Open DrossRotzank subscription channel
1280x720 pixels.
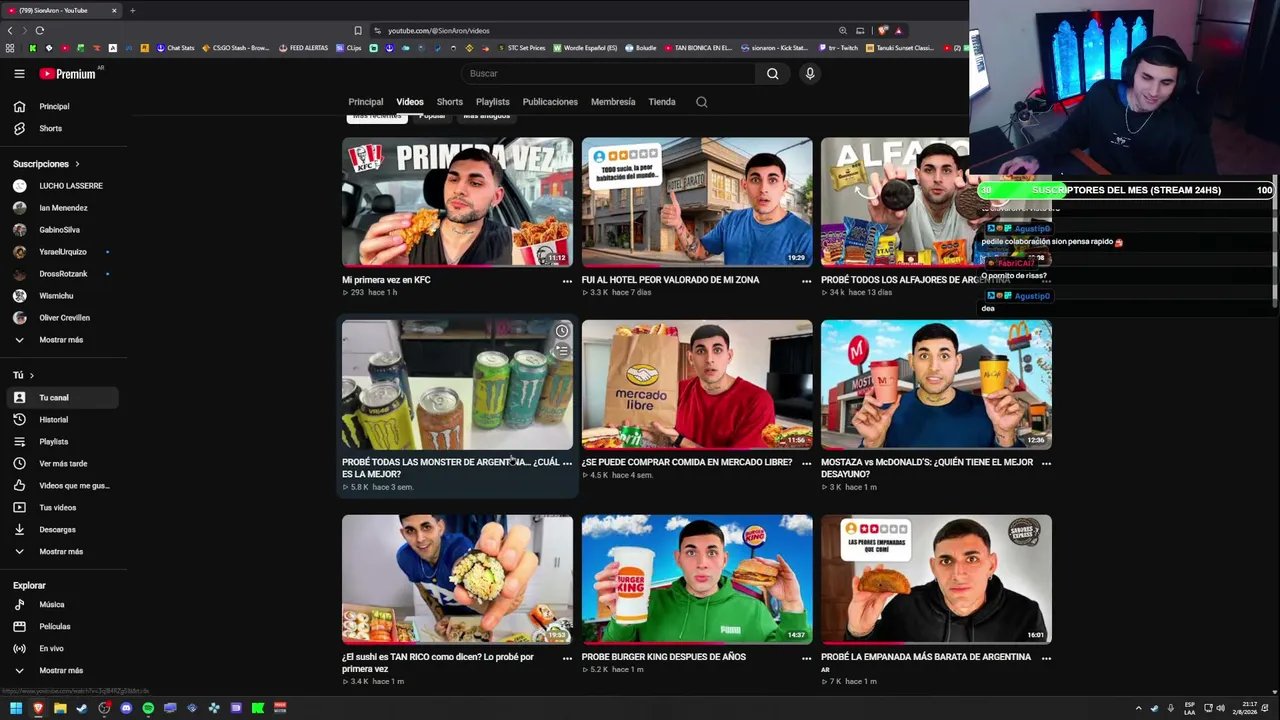[60, 274]
